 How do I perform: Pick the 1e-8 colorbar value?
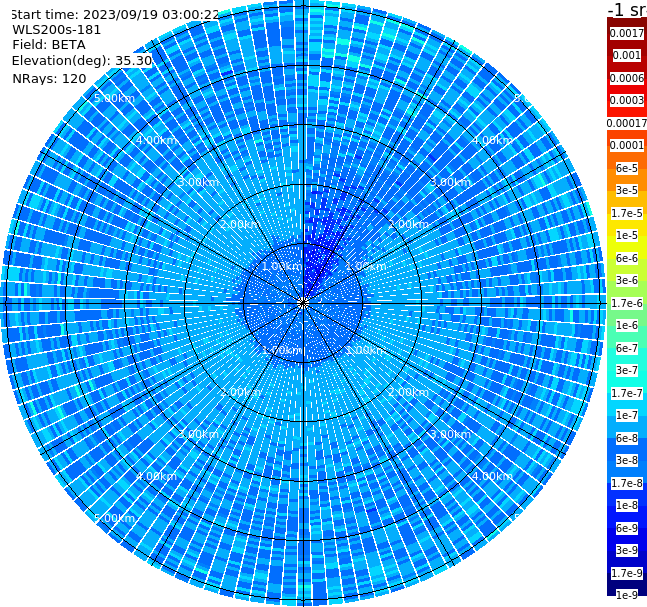[627, 505]
